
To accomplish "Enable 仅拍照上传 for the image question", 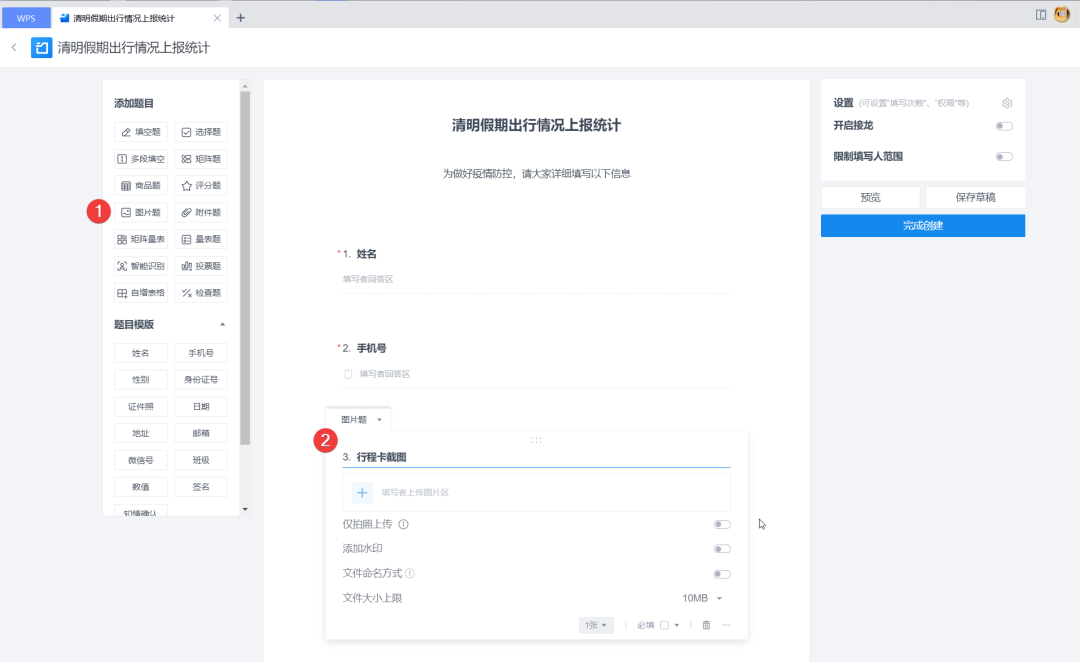I will point(722,523).
